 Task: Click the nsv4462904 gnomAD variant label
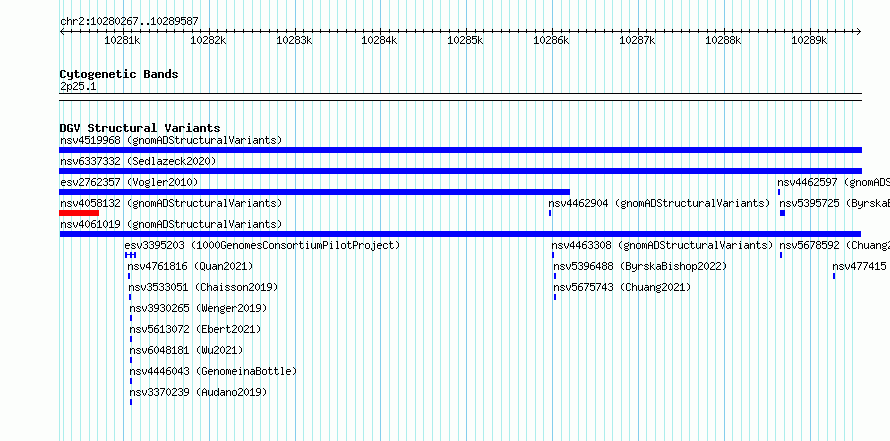(x=659, y=203)
